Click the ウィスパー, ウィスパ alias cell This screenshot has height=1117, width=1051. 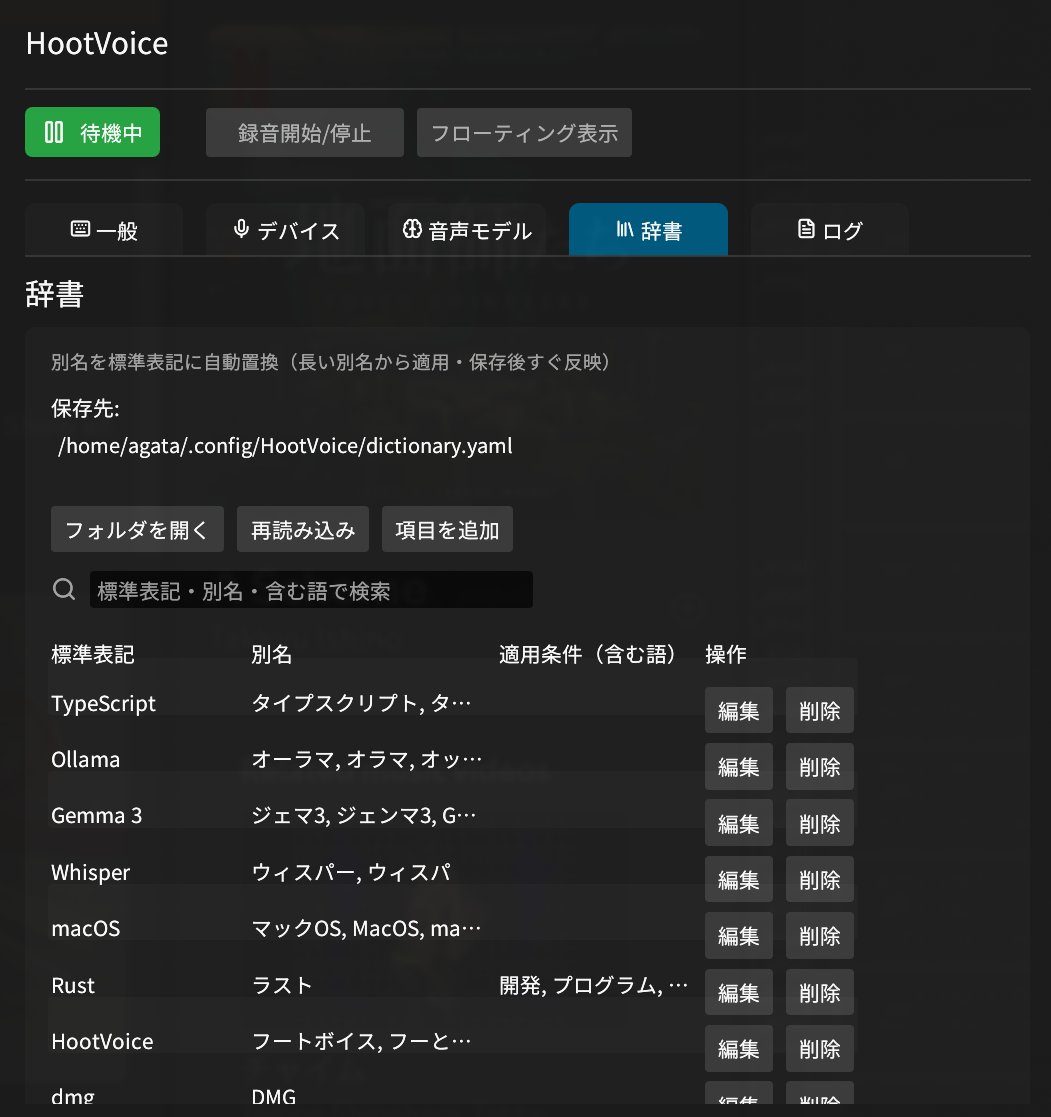[x=351, y=872]
